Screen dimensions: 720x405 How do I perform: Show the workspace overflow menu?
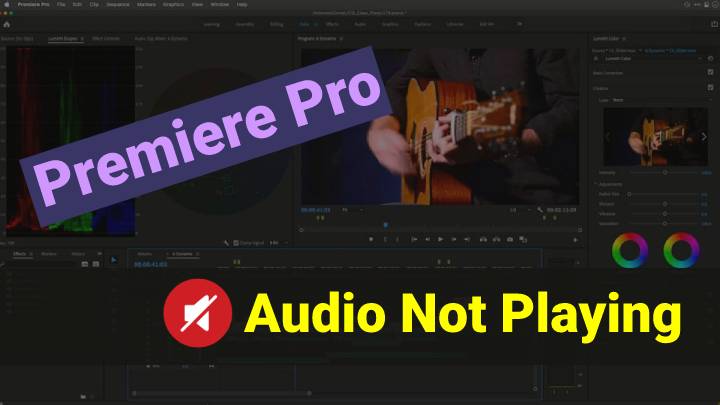click(x=519, y=24)
